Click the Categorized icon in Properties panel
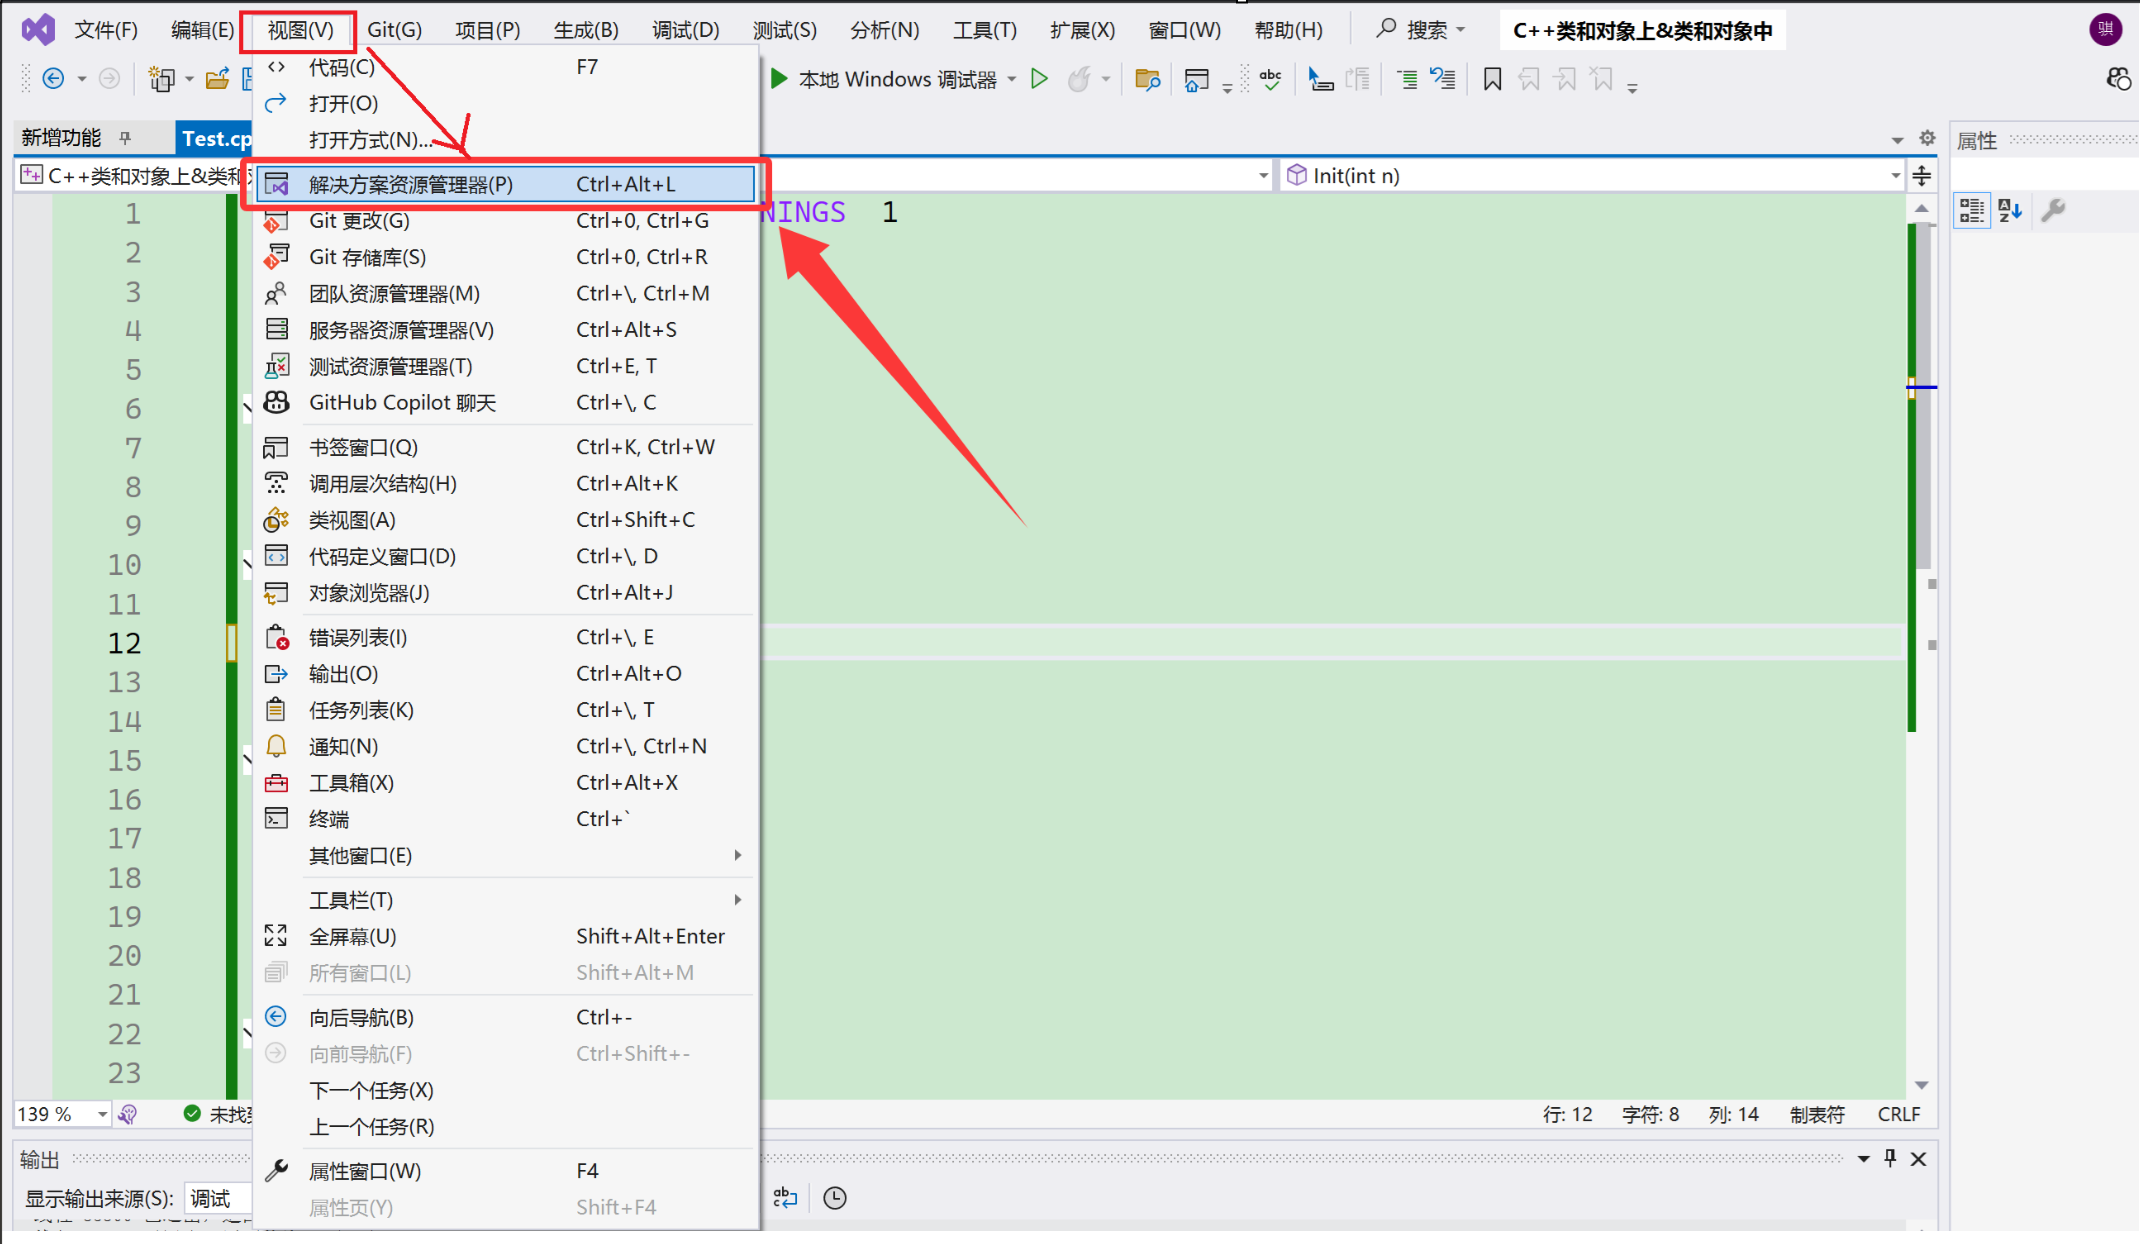Image resolution: width=2140 pixels, height=1244 pixels. tap(1971, 210)
